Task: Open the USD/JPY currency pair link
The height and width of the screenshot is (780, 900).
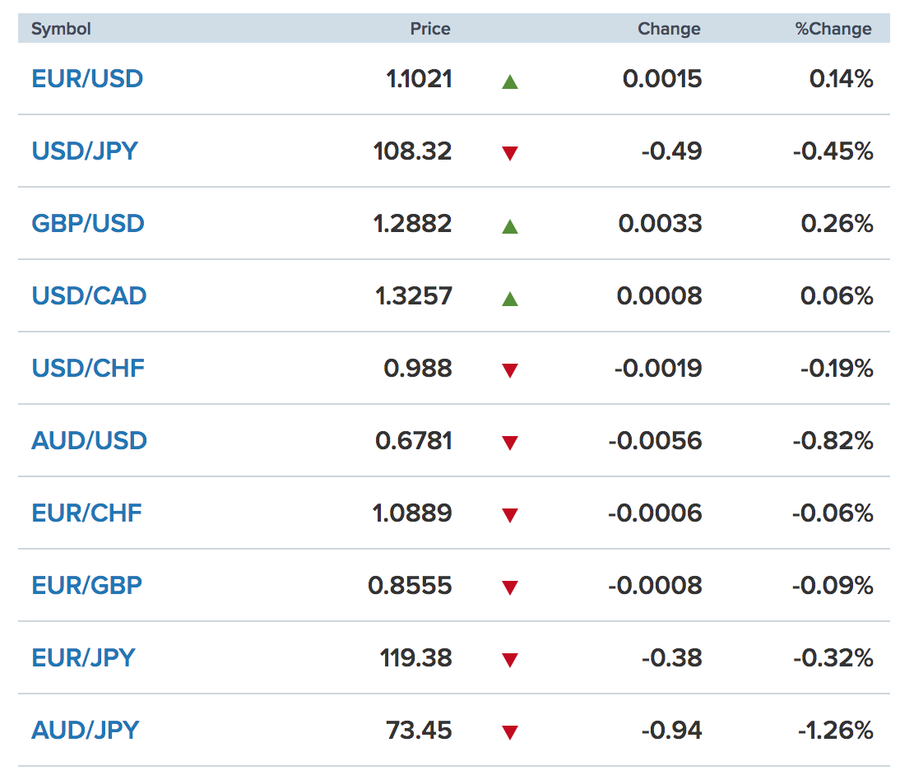Action: [85, 151]
